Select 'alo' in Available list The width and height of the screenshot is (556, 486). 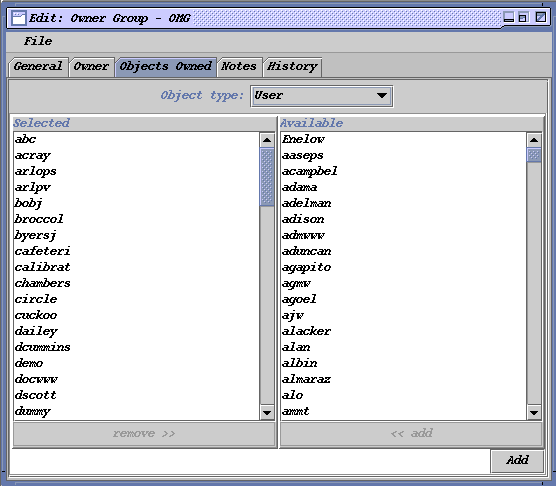tap(404, 395)
